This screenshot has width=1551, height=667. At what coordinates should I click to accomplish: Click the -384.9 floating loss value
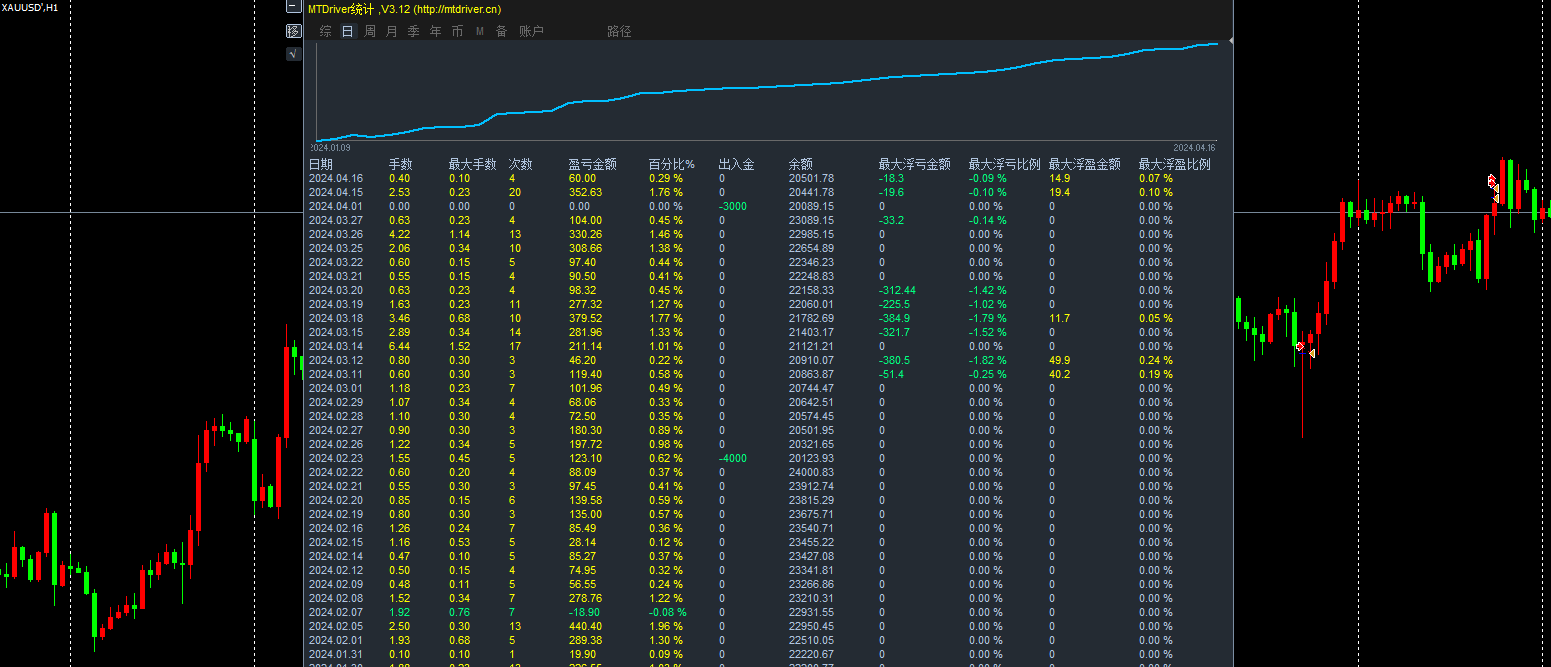click(894, 318)
